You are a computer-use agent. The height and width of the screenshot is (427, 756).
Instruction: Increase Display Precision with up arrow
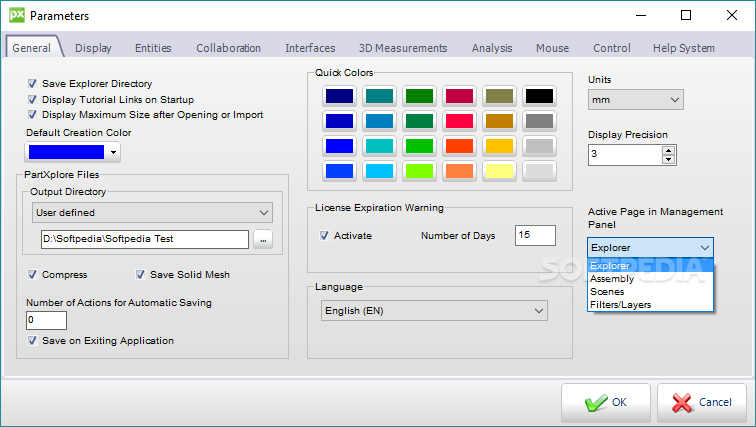tap(668, 150)
